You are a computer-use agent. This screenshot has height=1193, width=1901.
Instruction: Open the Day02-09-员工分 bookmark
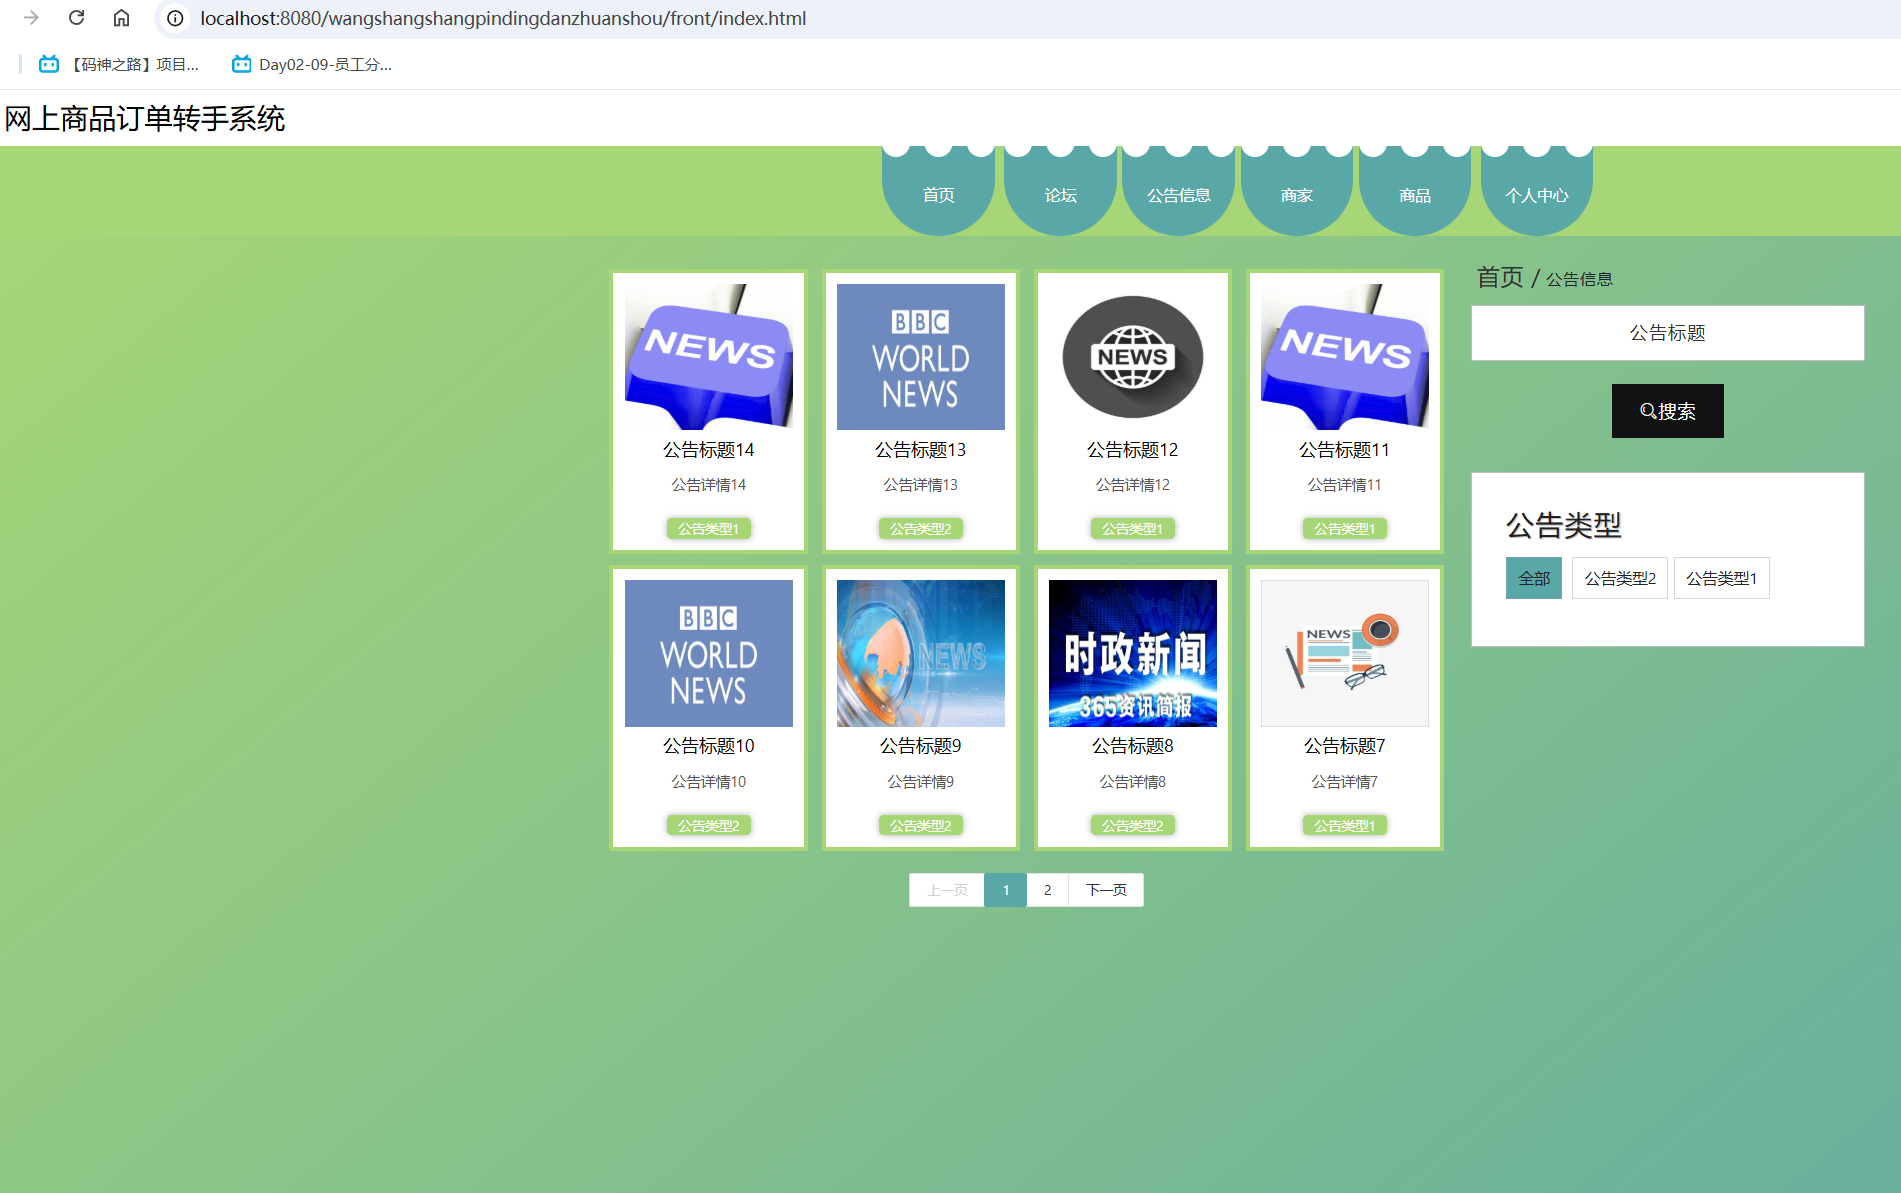[x=312, y=64]
